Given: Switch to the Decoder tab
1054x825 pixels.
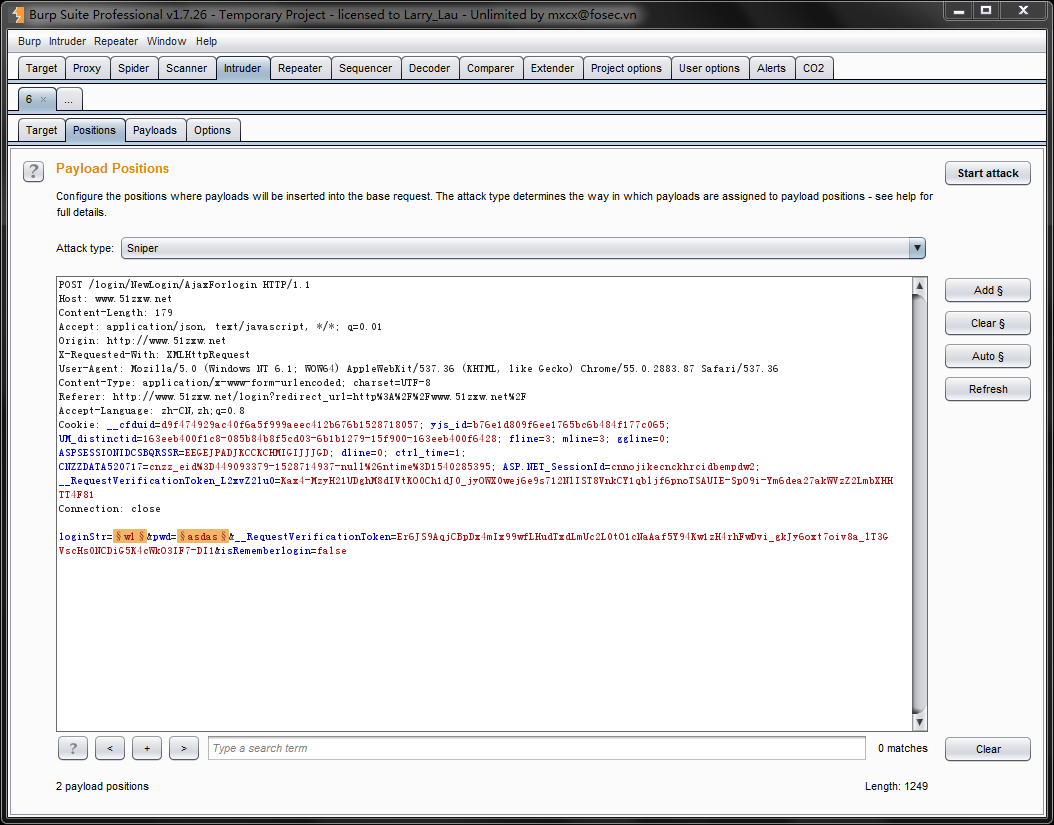Looking at the screenshot, I should 430,68.
